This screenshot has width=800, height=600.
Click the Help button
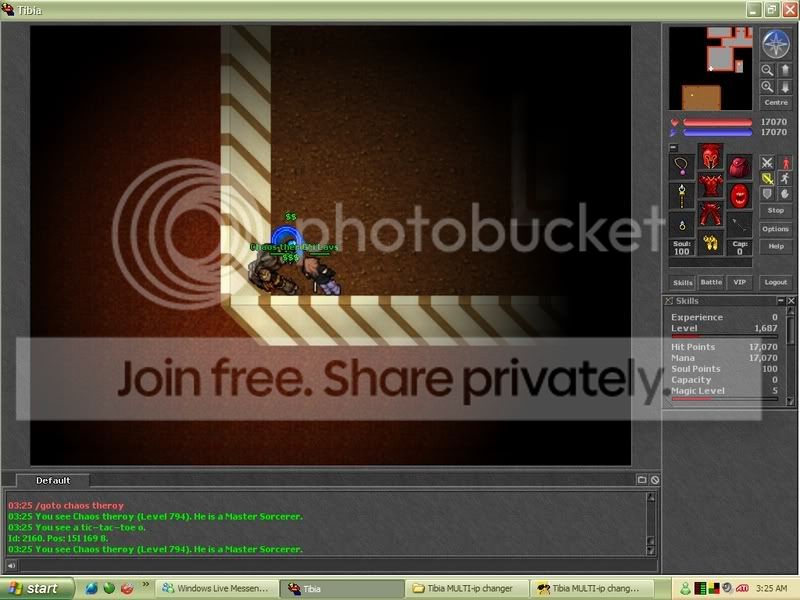[x=776, y=246]
